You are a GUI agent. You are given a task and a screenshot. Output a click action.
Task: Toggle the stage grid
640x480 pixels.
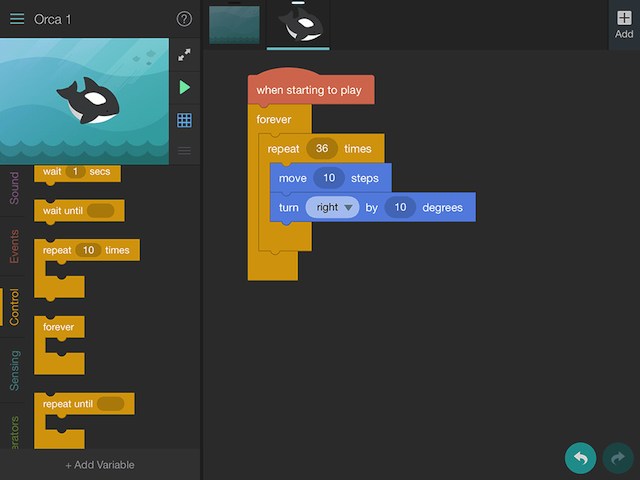184,120
